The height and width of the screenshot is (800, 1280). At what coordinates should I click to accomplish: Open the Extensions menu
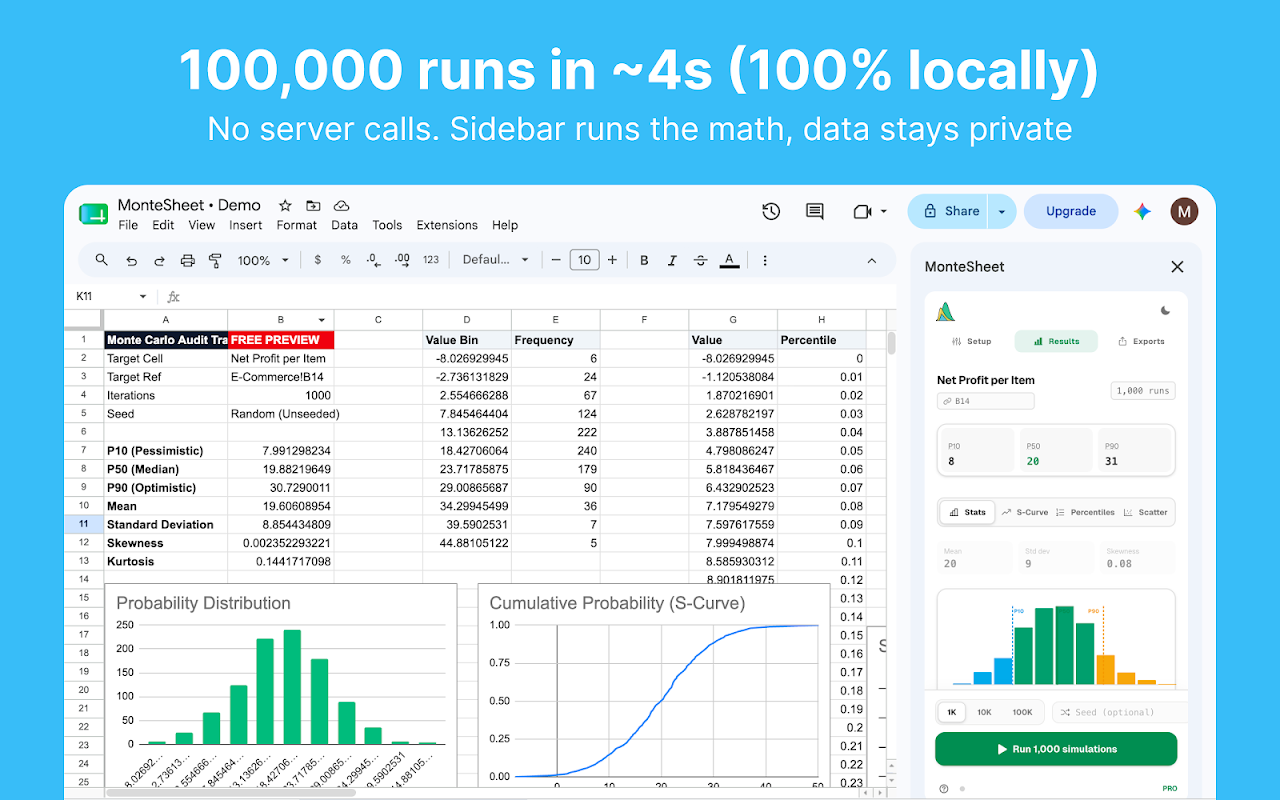click(447, 225)
